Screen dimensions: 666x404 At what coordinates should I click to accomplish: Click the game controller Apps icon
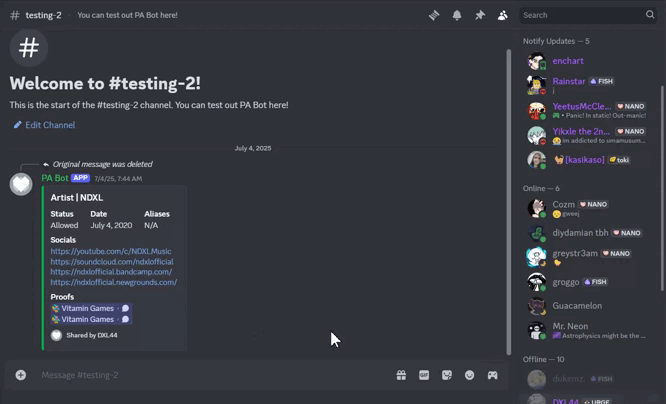point(493,375)
